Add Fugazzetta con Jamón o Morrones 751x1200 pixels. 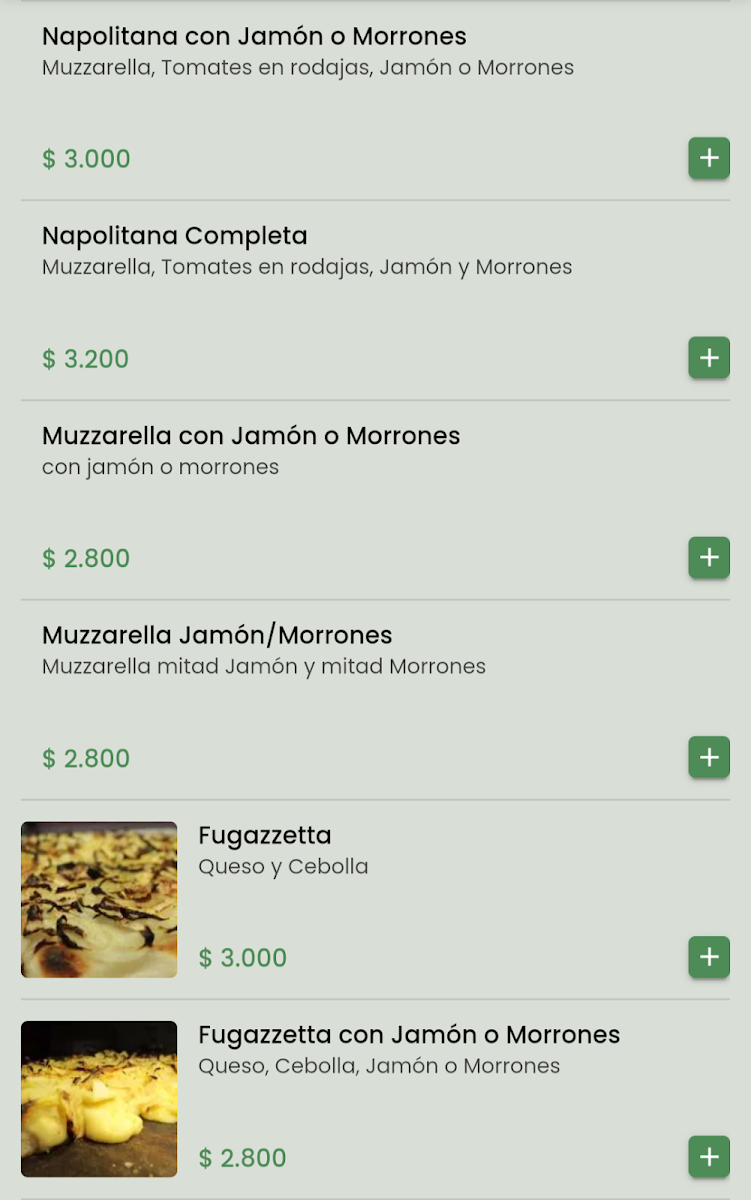708,1157
